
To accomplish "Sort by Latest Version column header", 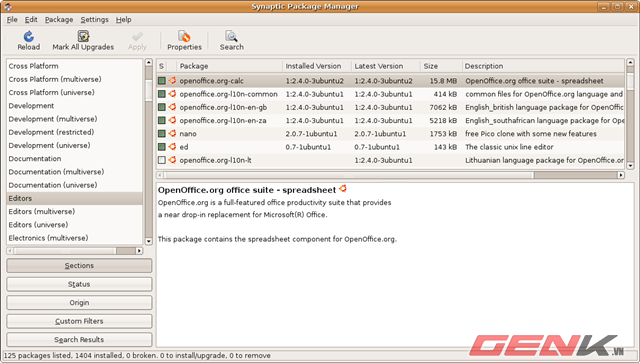I will [386, 66].
